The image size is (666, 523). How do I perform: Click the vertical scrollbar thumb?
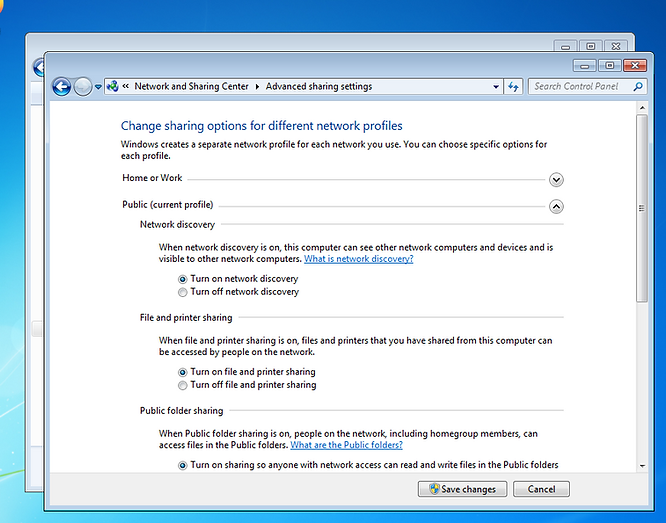tap(642, 208)
